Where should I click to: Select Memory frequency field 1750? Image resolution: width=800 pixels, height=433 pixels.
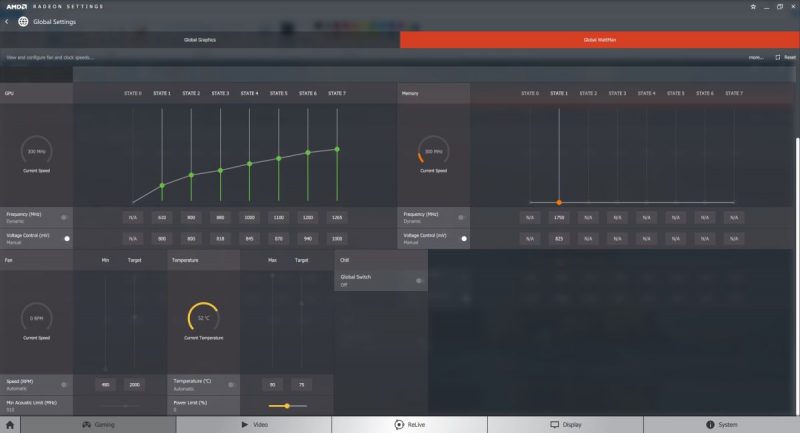(559, 217)
